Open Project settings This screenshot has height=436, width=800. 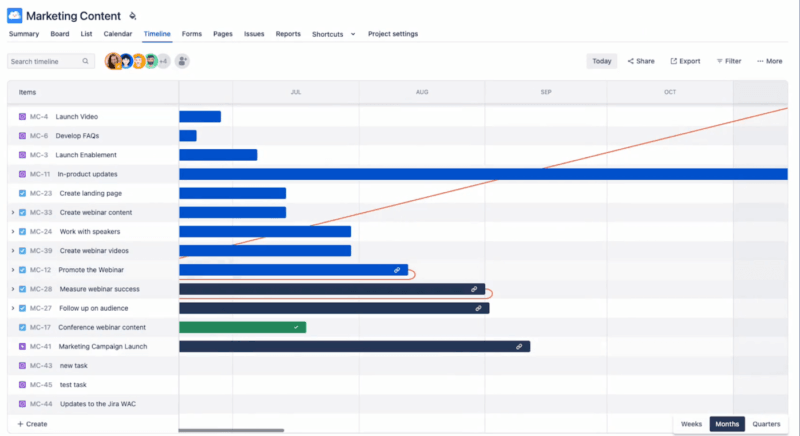(393, 34)
